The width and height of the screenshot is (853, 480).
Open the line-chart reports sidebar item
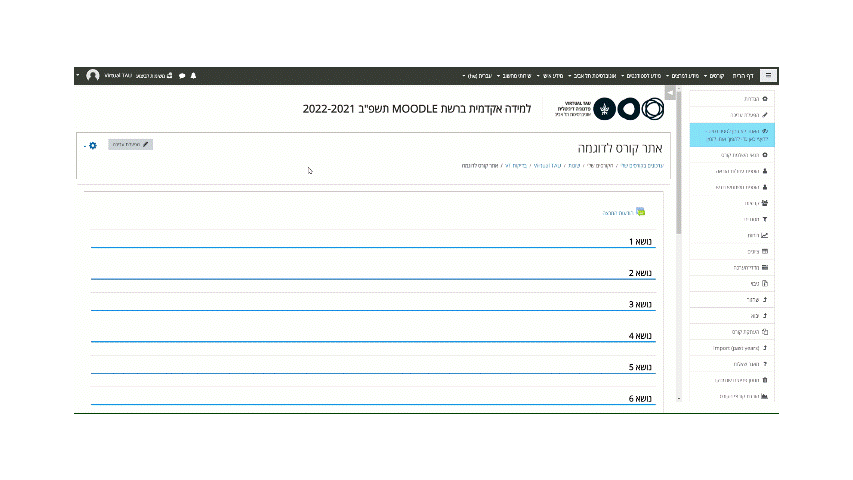coord(732,235)
